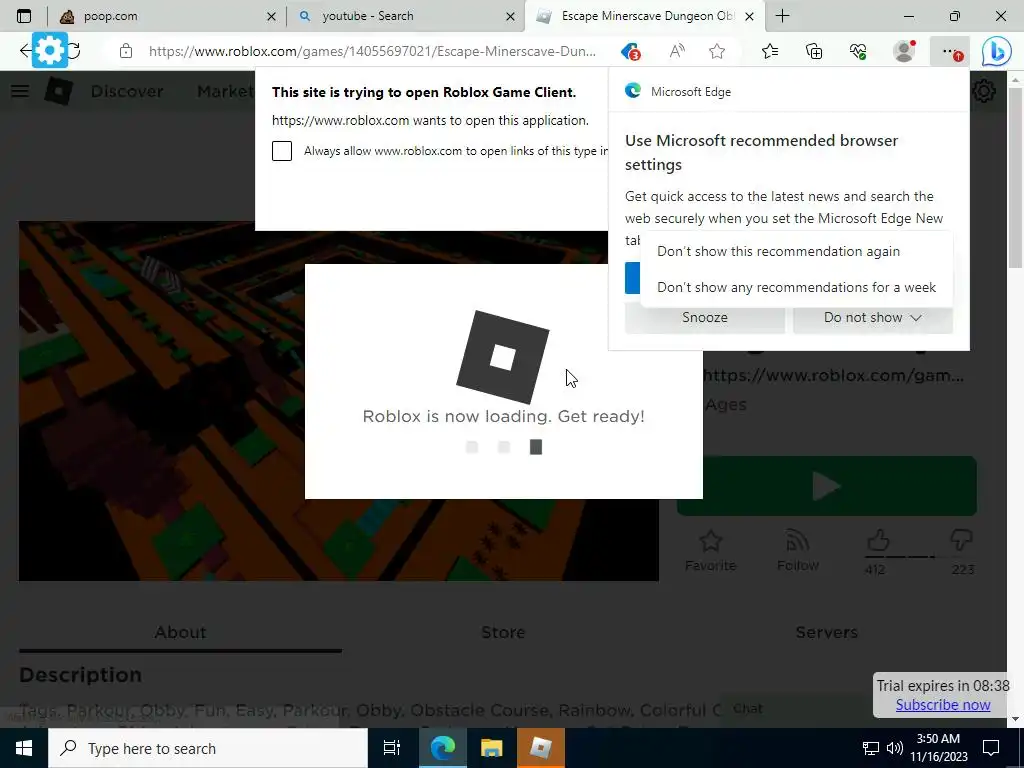Open the Bing Copilot sidebar icon
This screenshot has height=768, width=1024.
pos(997,52)
